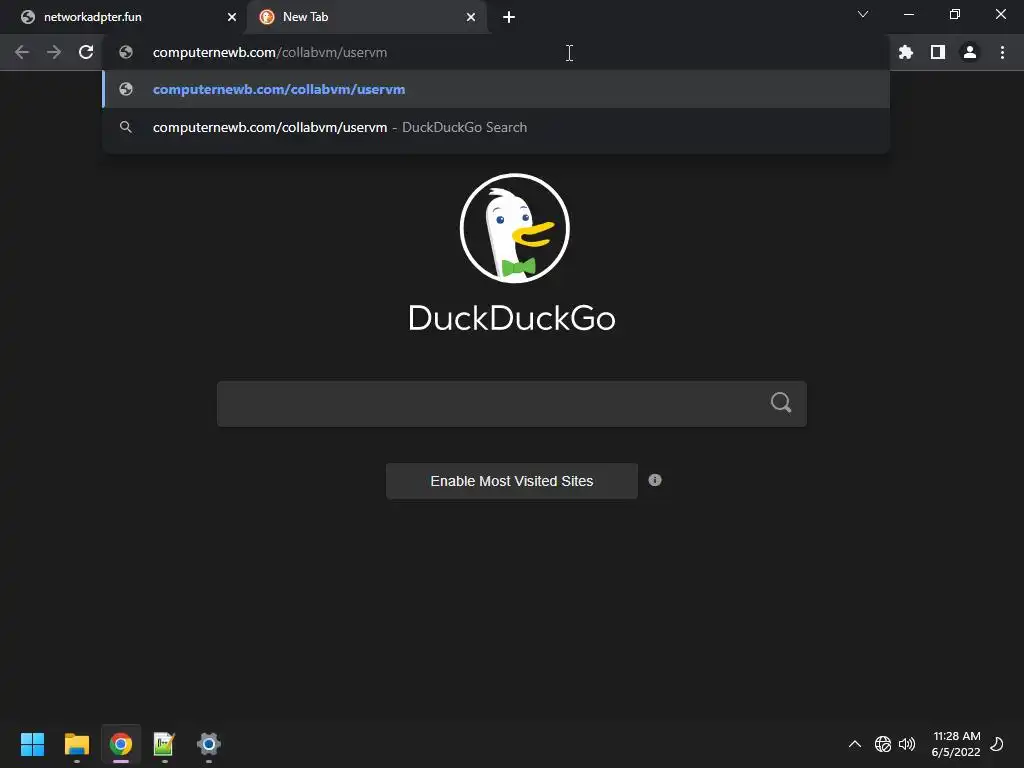This screenshot has height=768, width=1024.
Task: Expand the tab search chevron
Action: coord(863,14)
